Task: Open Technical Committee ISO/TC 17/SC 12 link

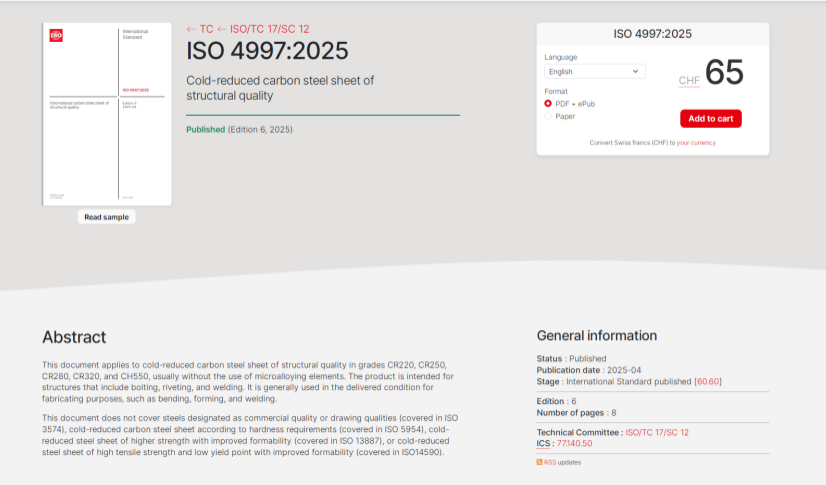Action: click(x=657, y=432)
